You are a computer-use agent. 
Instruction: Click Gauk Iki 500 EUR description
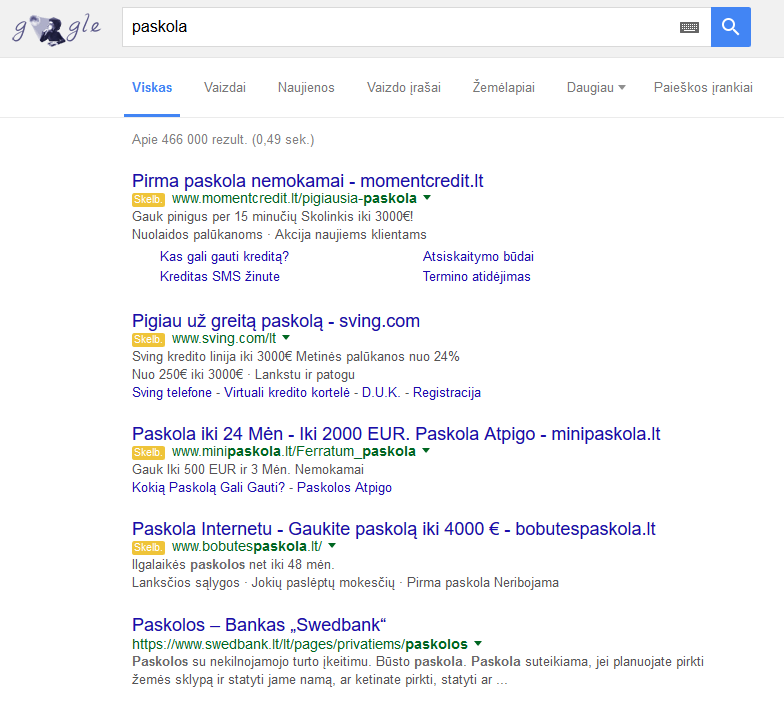click(248, 470)
